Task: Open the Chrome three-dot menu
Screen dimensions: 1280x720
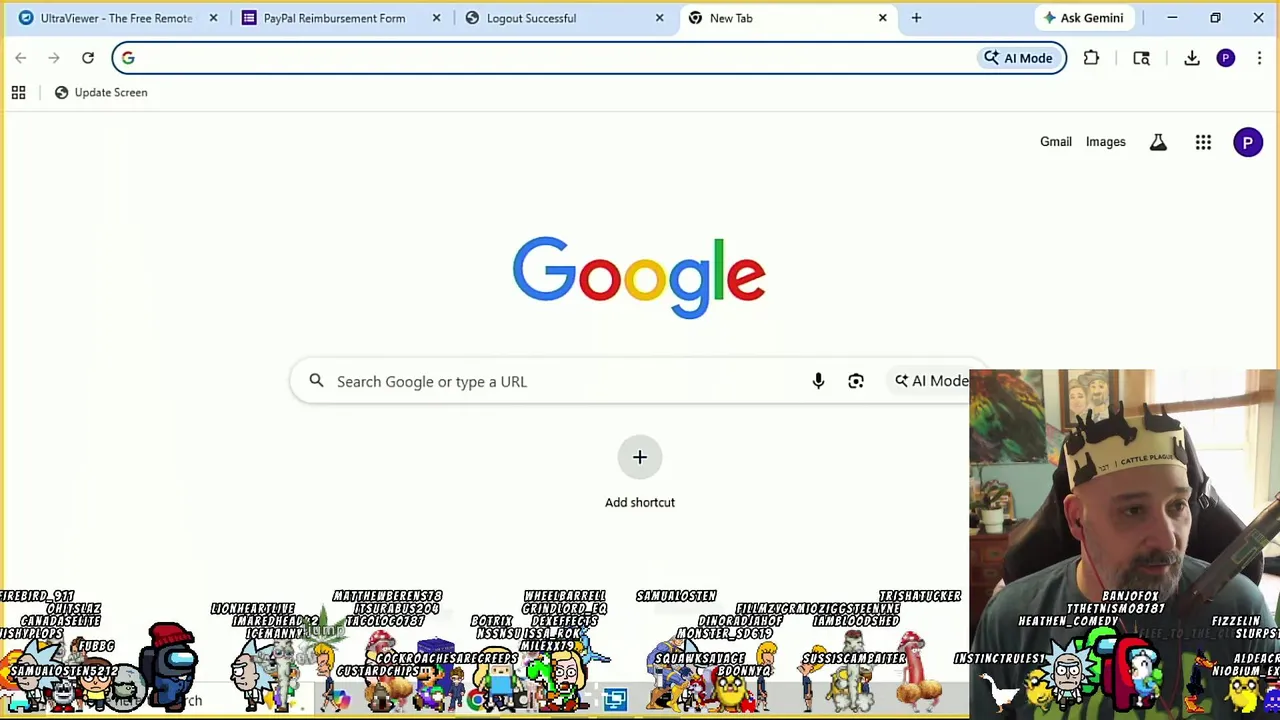Action: [x=1260, y=58]
